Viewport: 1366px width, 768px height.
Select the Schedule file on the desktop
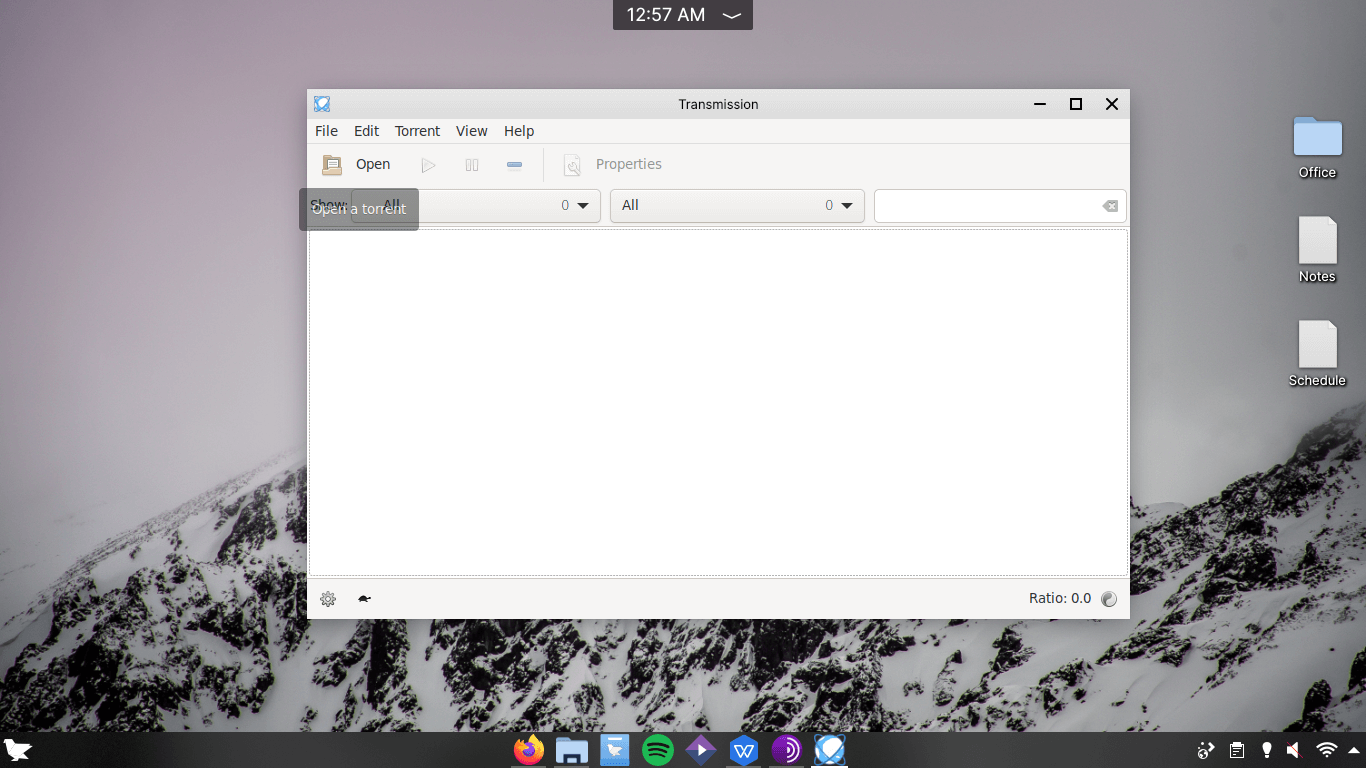coord(1317,355)
